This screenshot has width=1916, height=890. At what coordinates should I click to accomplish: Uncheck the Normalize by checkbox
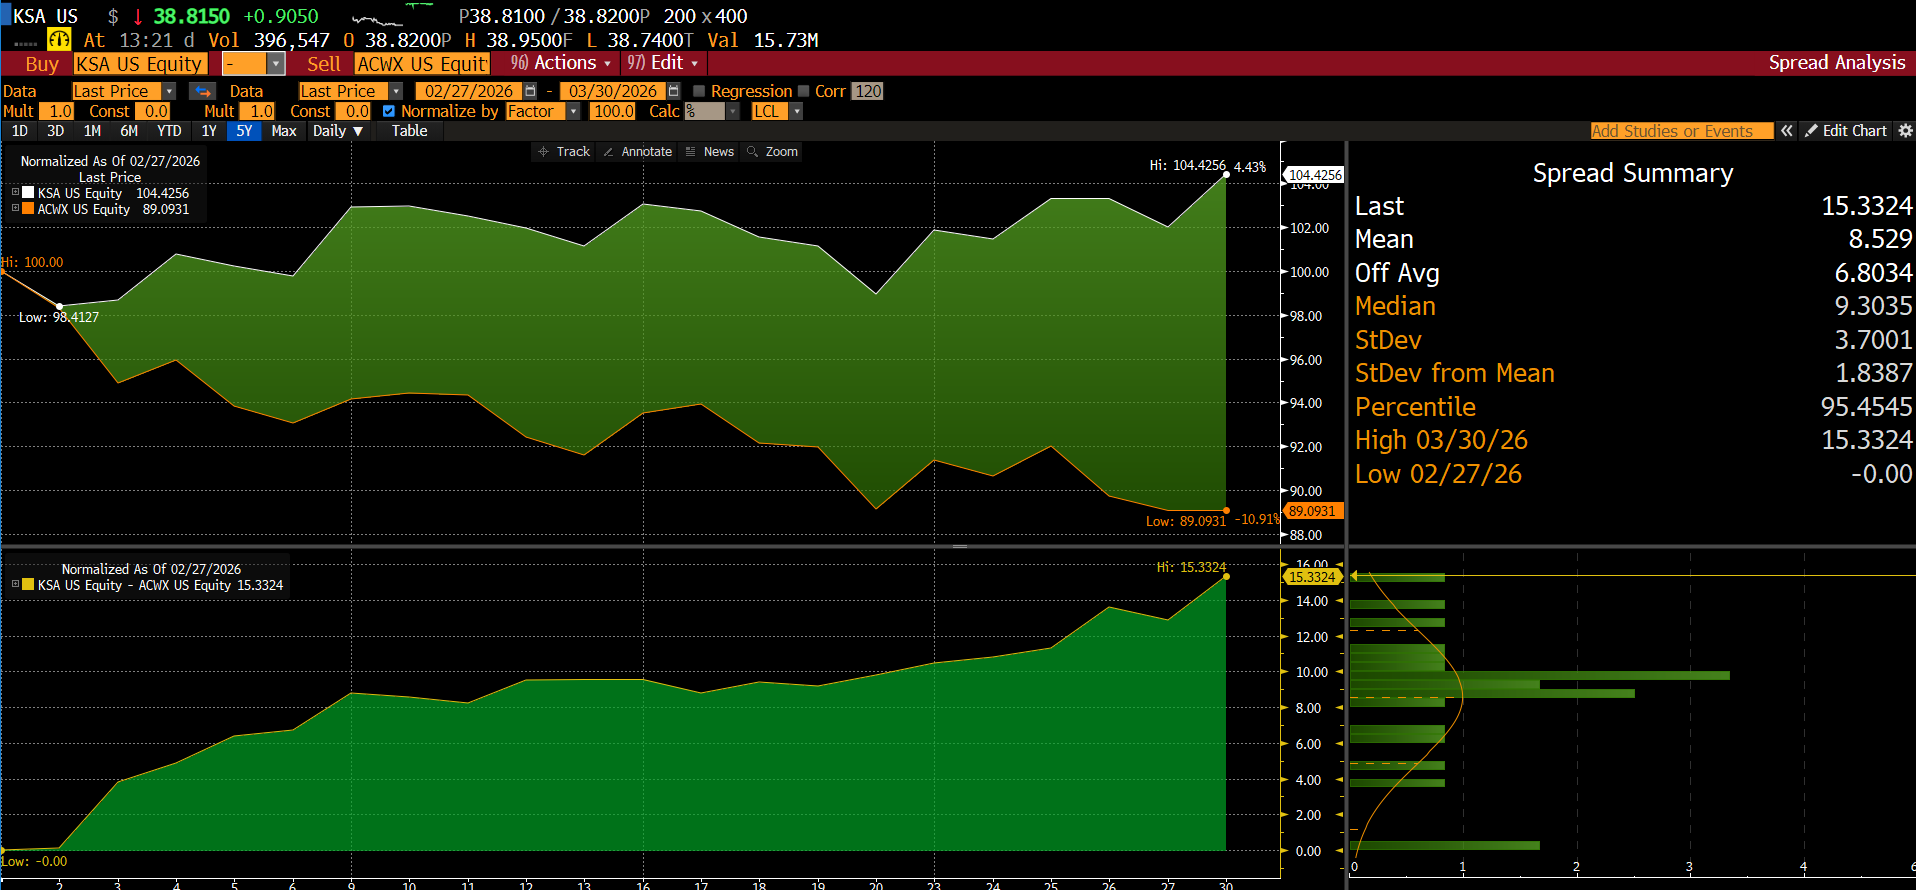pyautogui.click(x=389, y=111)
